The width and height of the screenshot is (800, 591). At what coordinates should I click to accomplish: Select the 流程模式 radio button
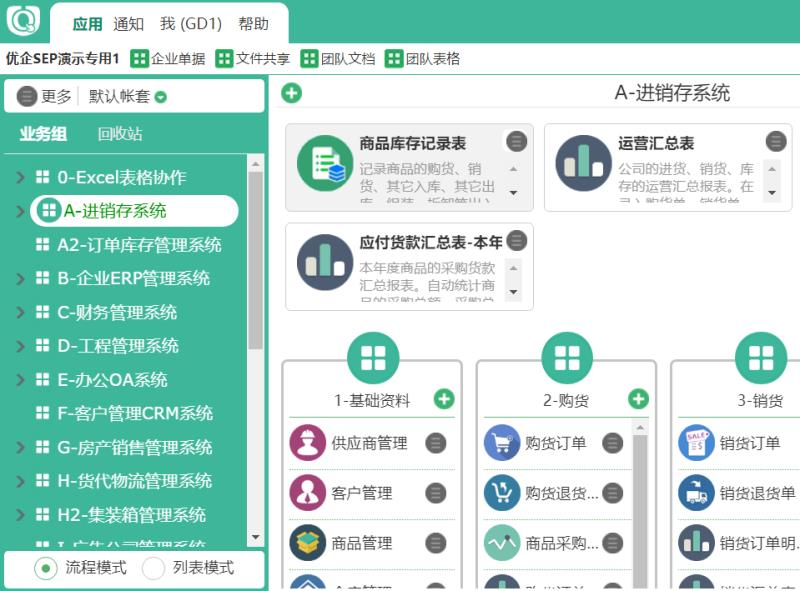46,568
